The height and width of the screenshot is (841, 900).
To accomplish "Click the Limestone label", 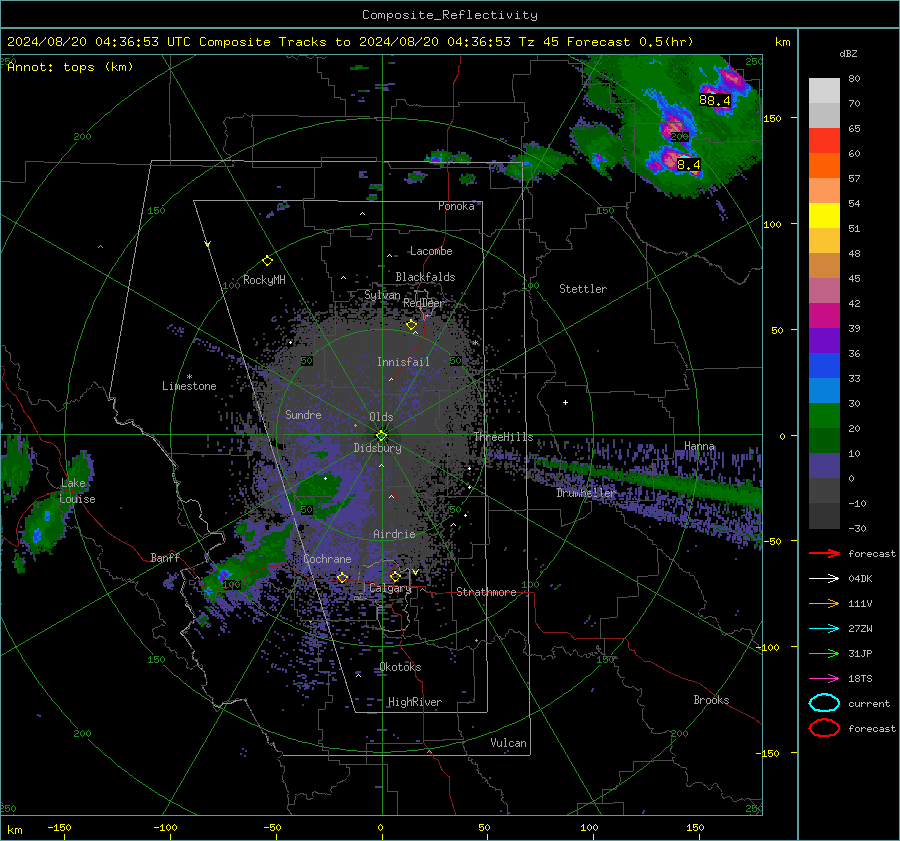I will pos(189,386).
